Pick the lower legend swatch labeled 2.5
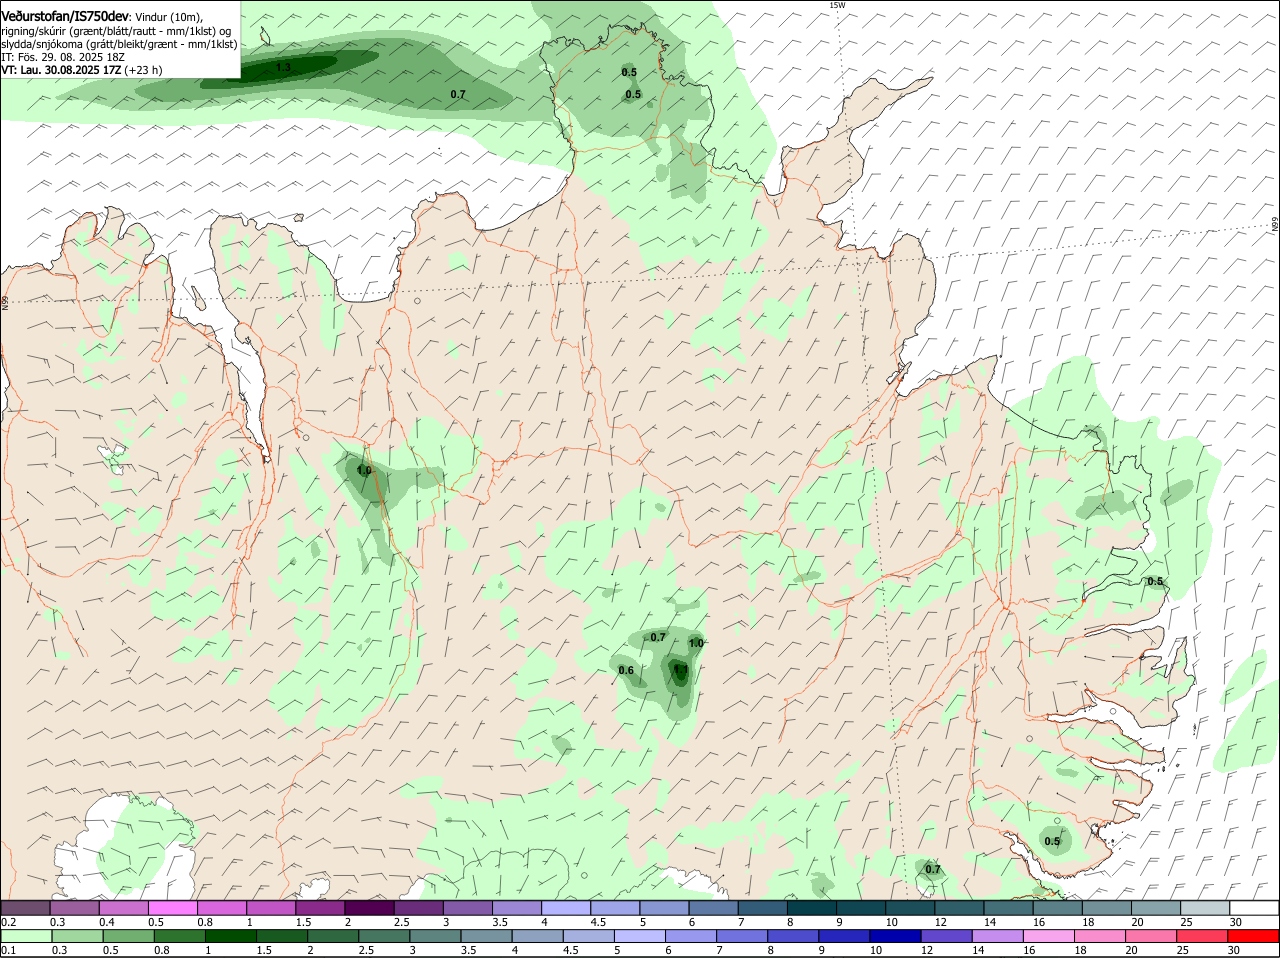 385,936
